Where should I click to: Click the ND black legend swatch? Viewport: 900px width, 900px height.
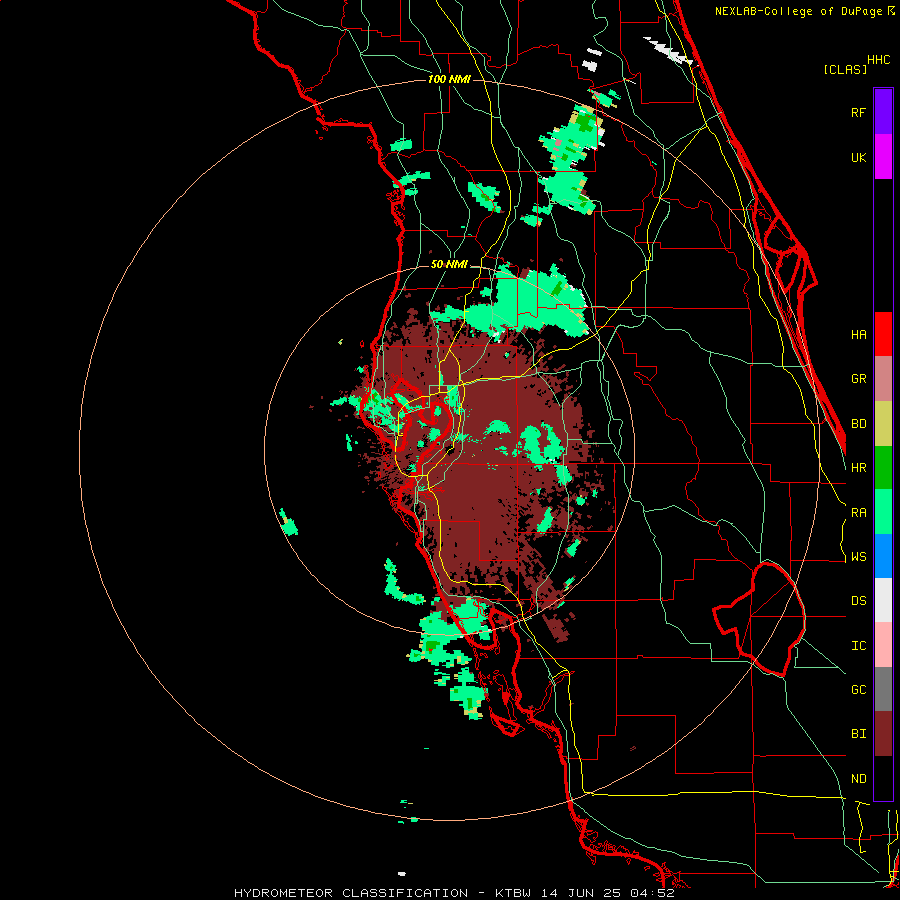coord(883,778)
